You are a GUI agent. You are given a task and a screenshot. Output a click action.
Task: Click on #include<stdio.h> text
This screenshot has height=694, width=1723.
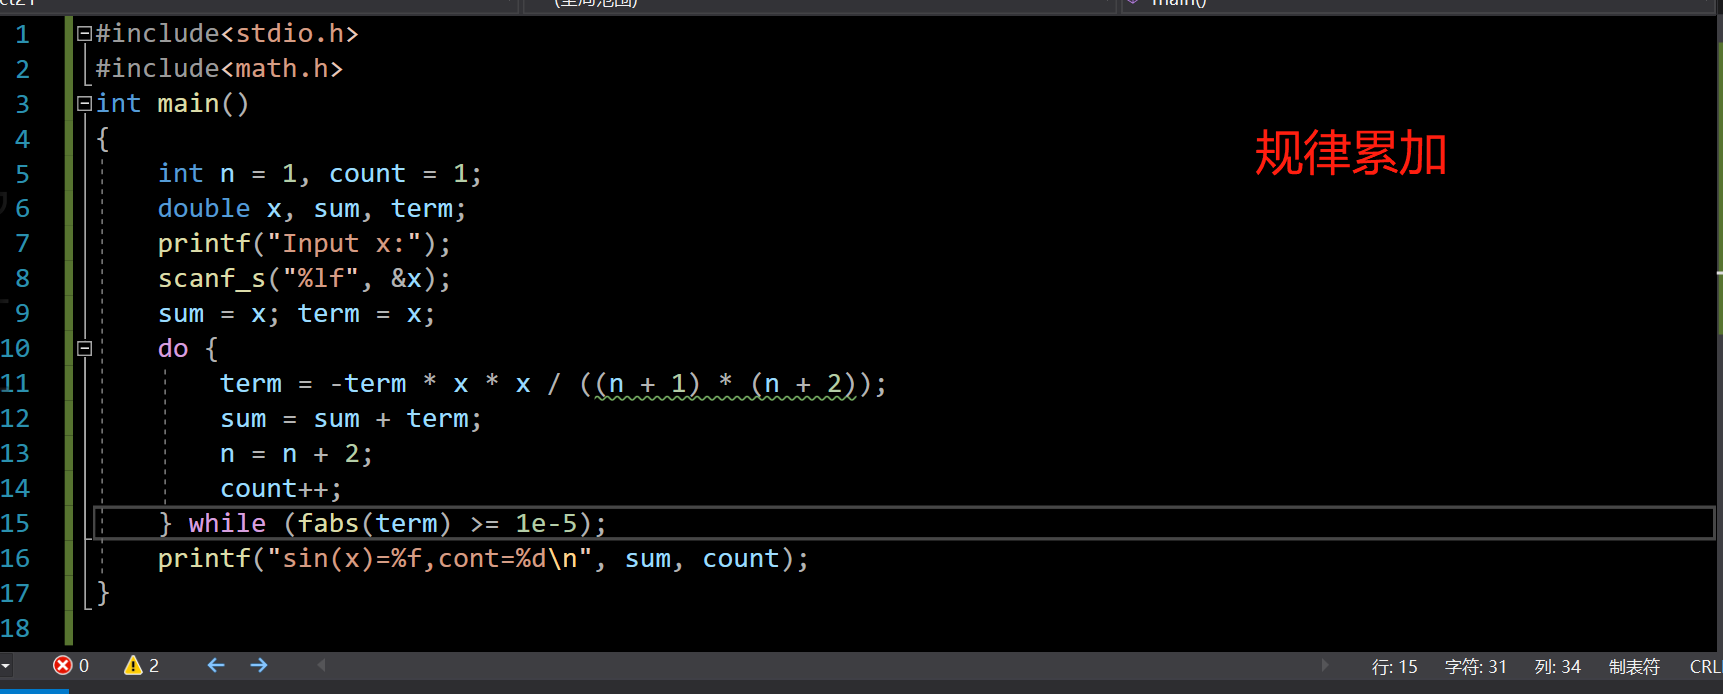click(x=227, y=34)
